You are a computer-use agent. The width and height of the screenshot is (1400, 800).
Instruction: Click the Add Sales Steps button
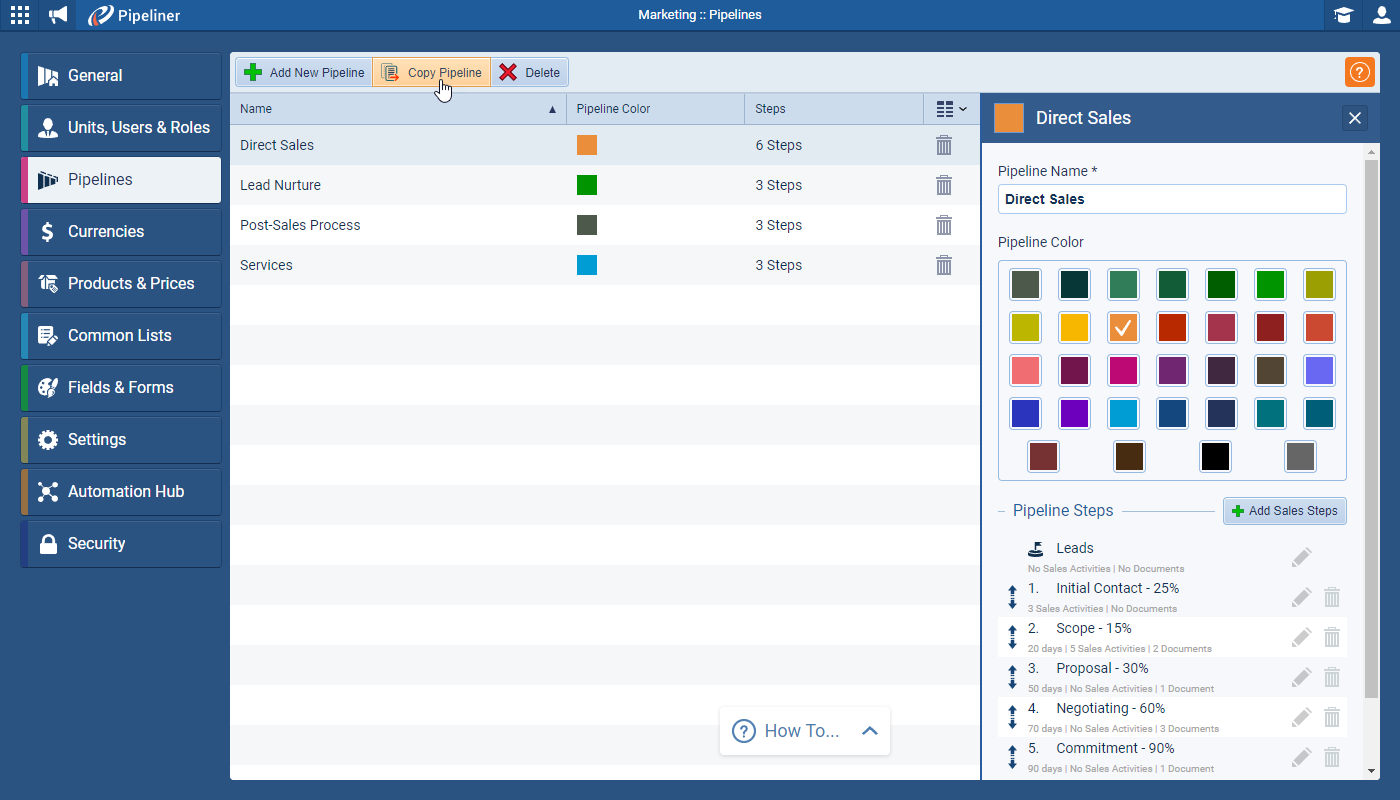pos(1285,511)
